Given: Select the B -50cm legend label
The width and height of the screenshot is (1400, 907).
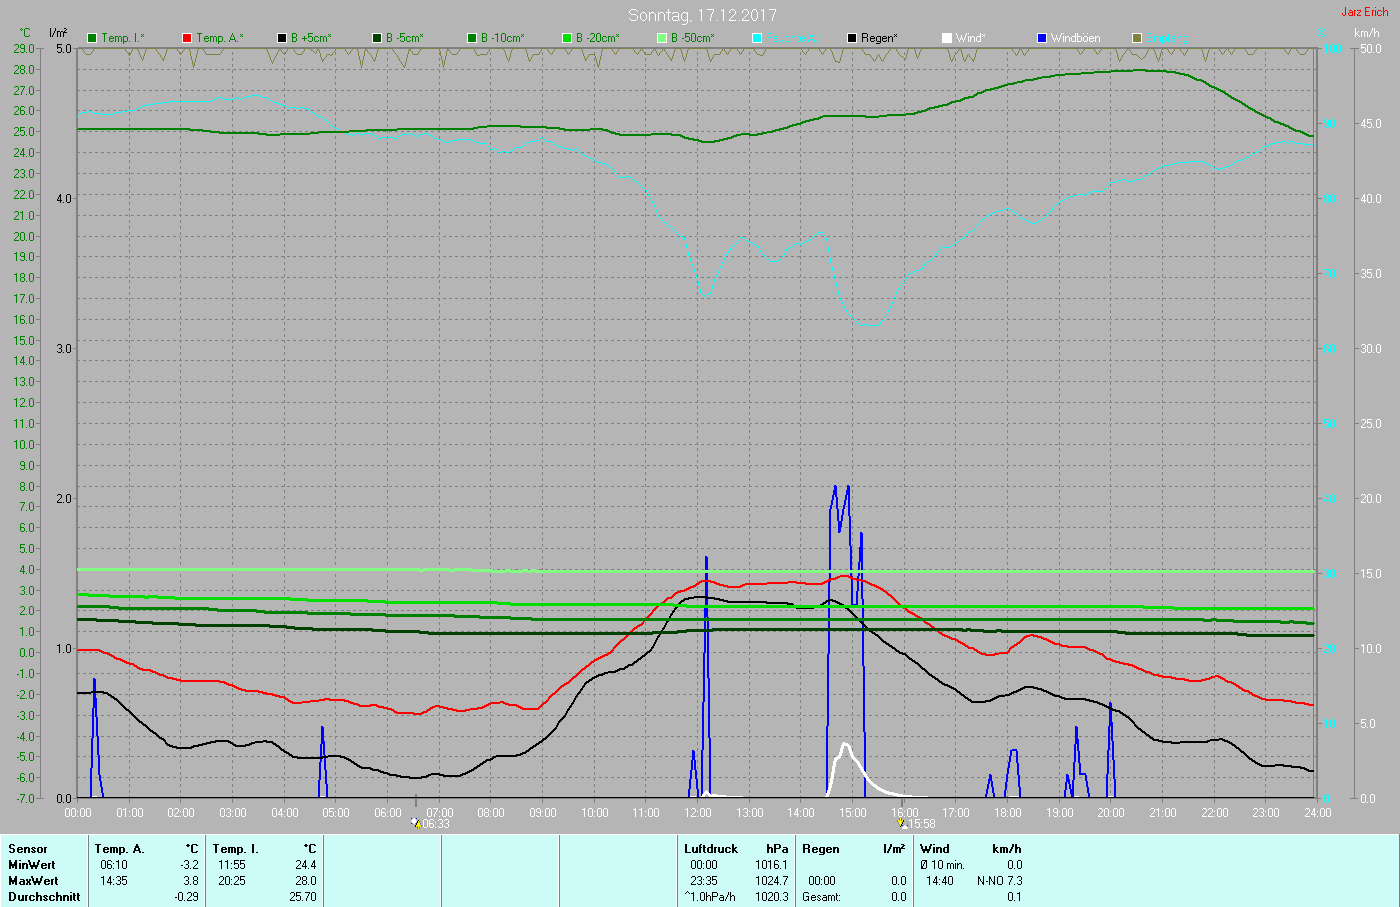Looking at the screenshot, I should click(x=692, y=38).
